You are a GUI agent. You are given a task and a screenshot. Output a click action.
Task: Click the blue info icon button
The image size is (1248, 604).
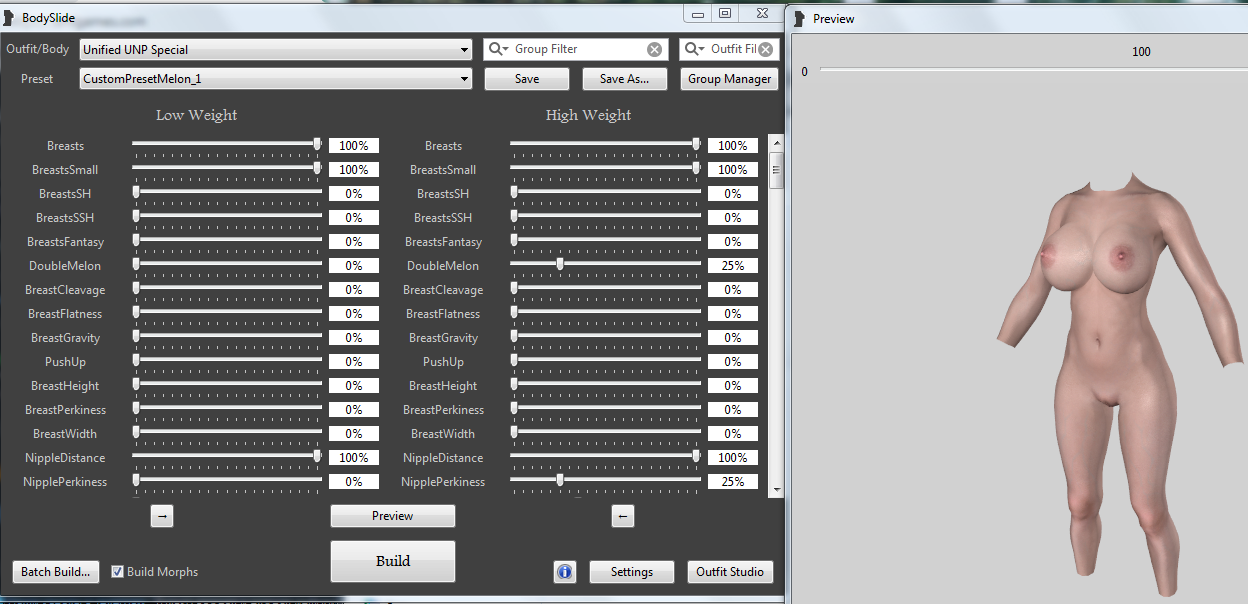point(564,572)
